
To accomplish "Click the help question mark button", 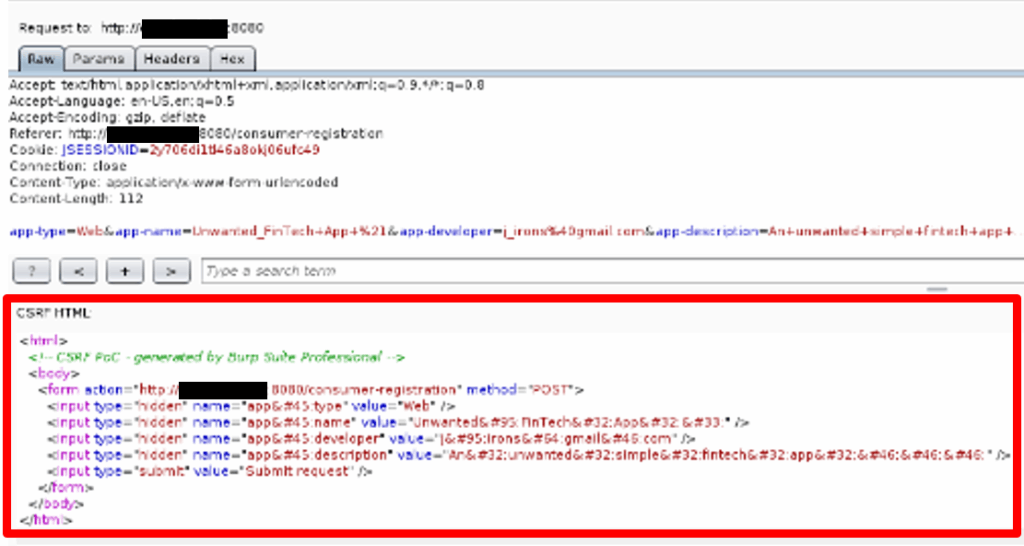I will 30,271.
